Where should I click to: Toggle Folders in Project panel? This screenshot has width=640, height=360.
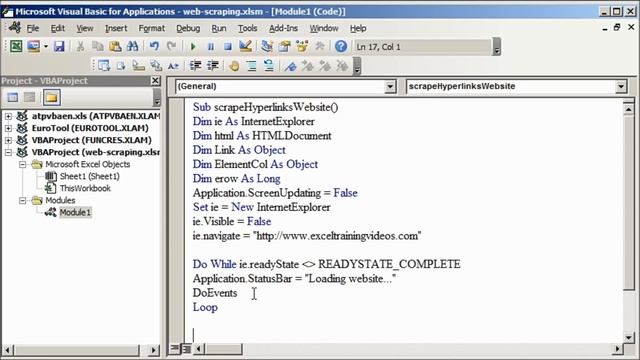(51, 97)
